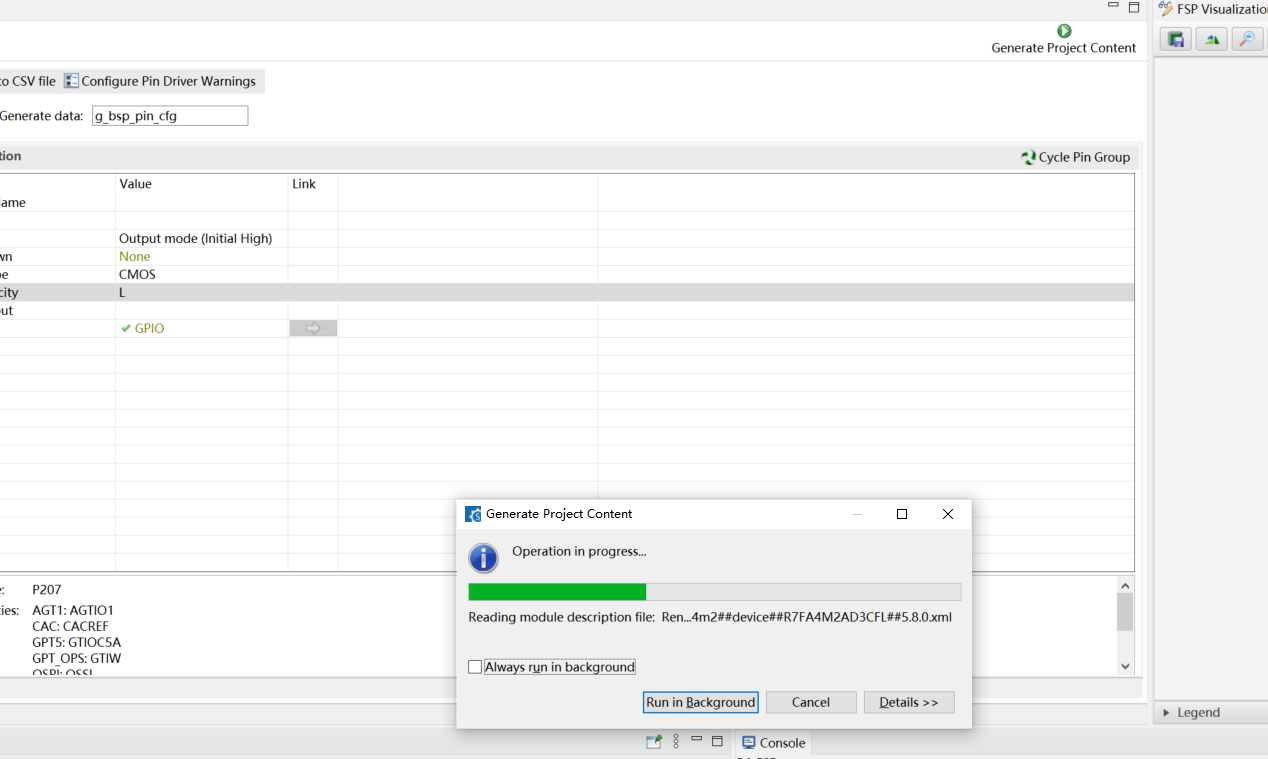
Task: Click the Generate Project Content label
Action: [x=1064, y=48]
